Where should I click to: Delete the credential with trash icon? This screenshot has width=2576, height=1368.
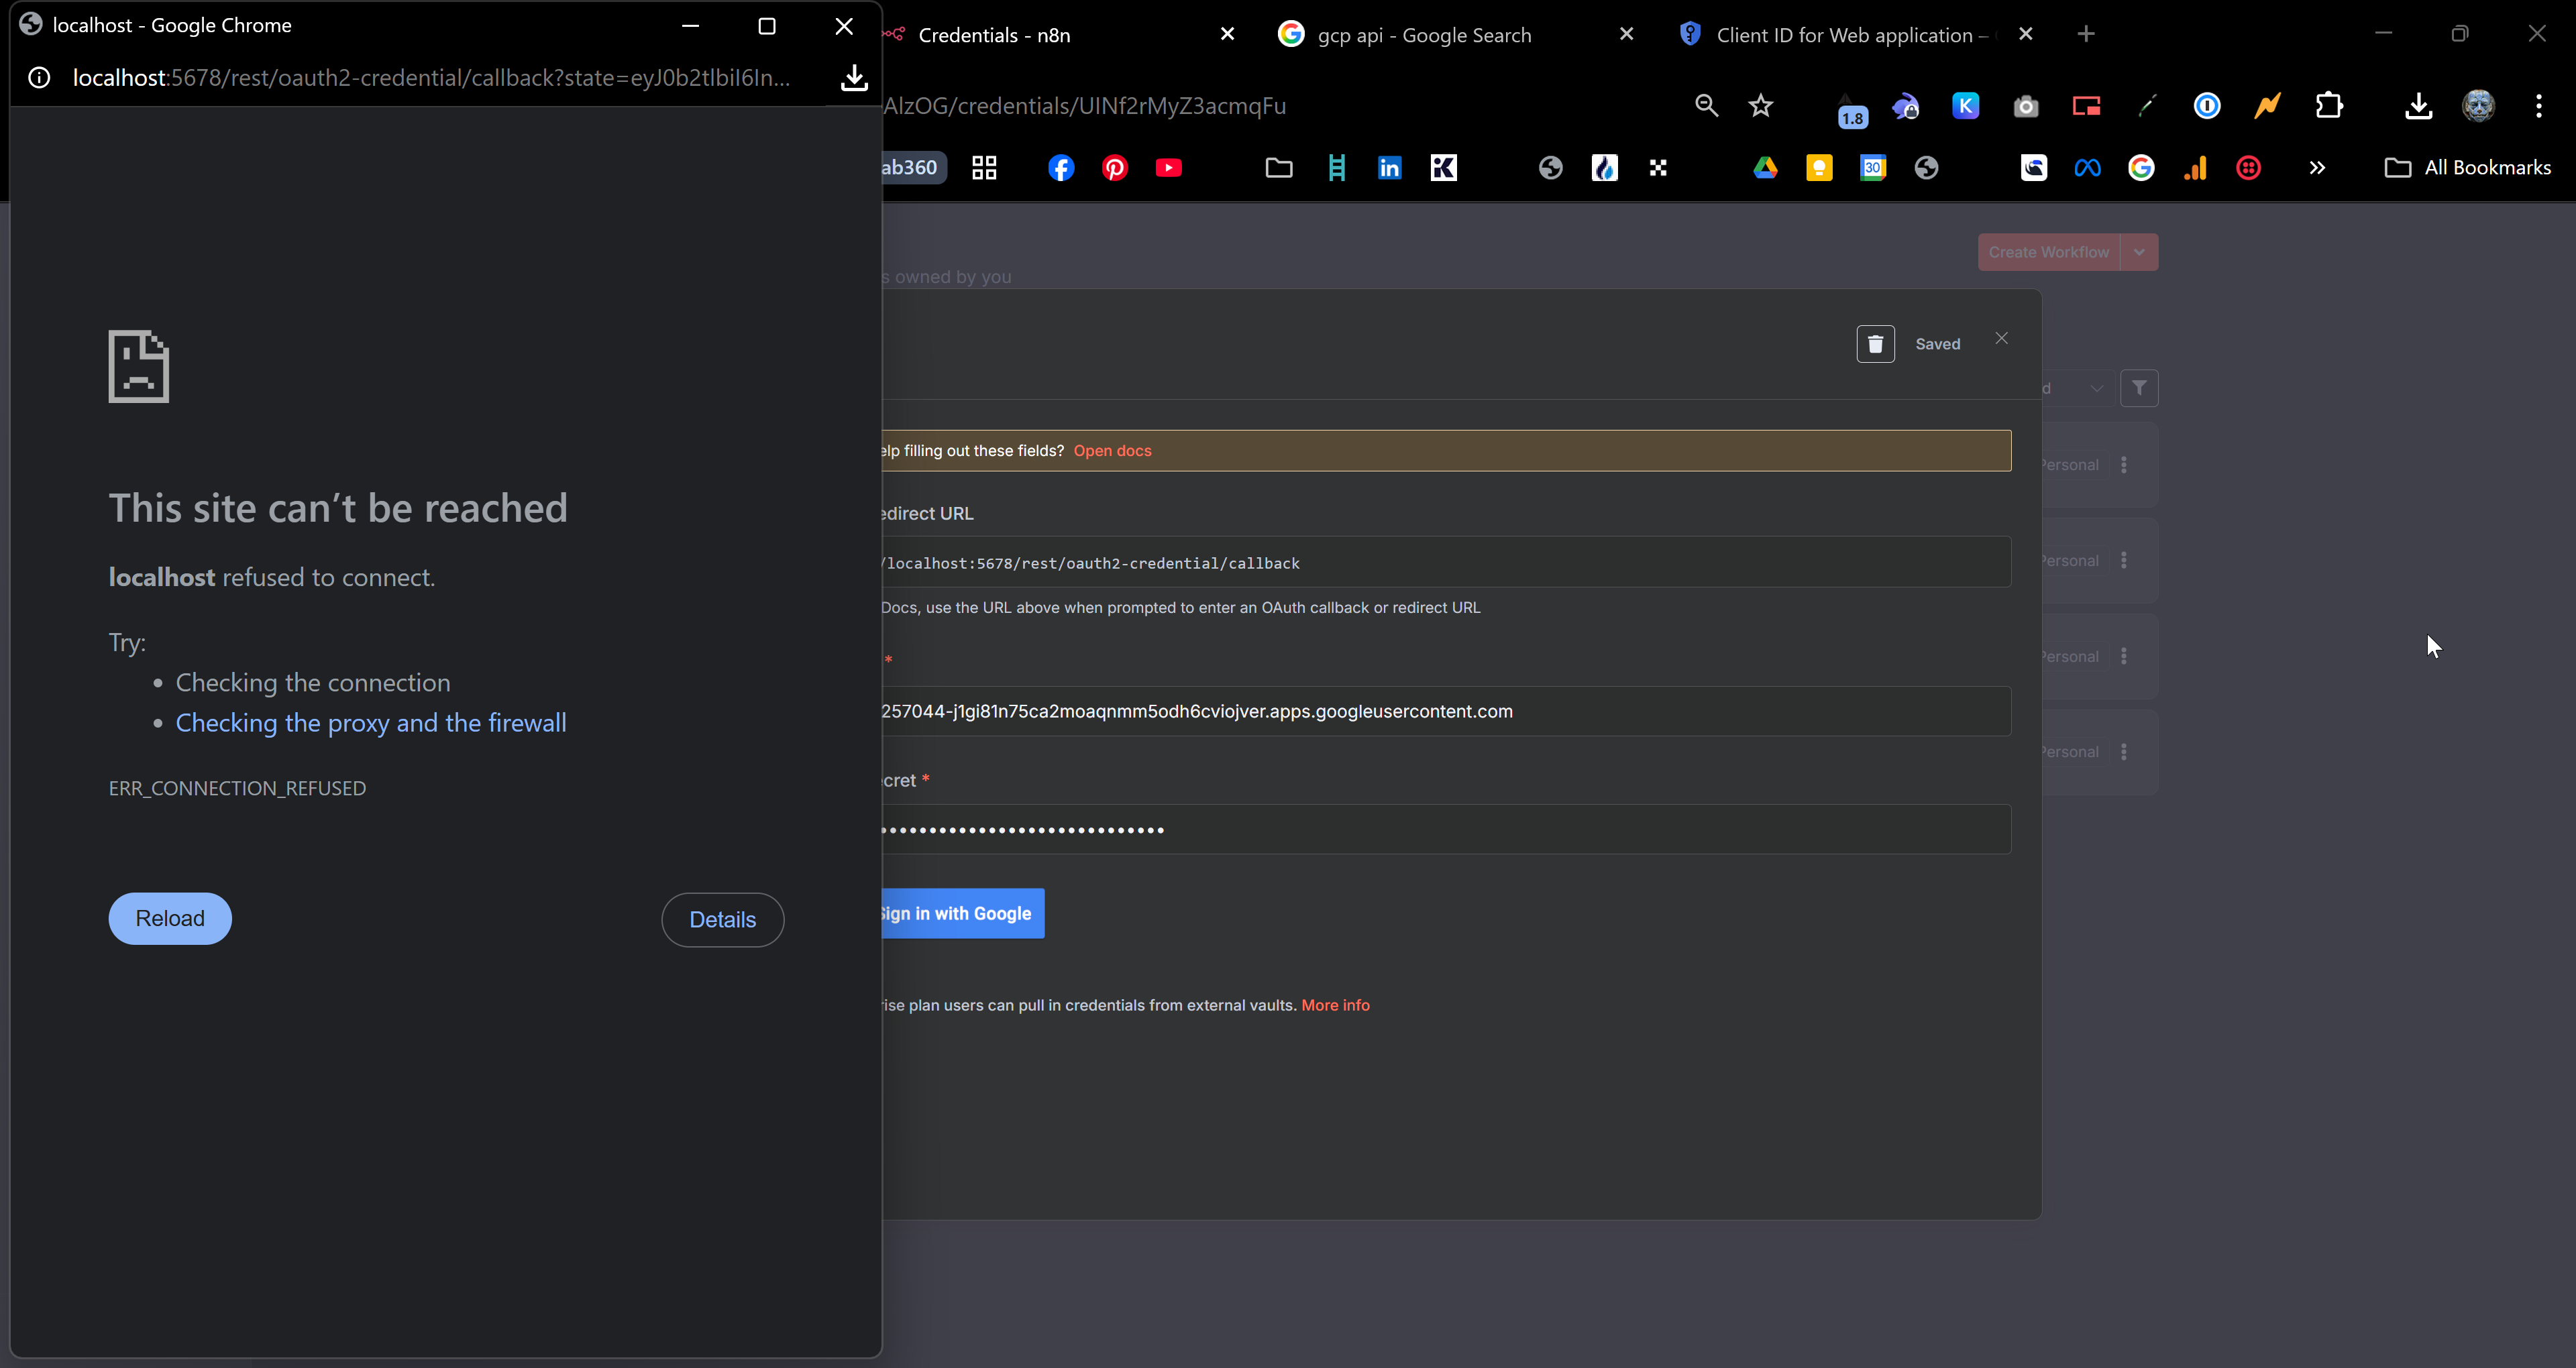coord(1875,344)
